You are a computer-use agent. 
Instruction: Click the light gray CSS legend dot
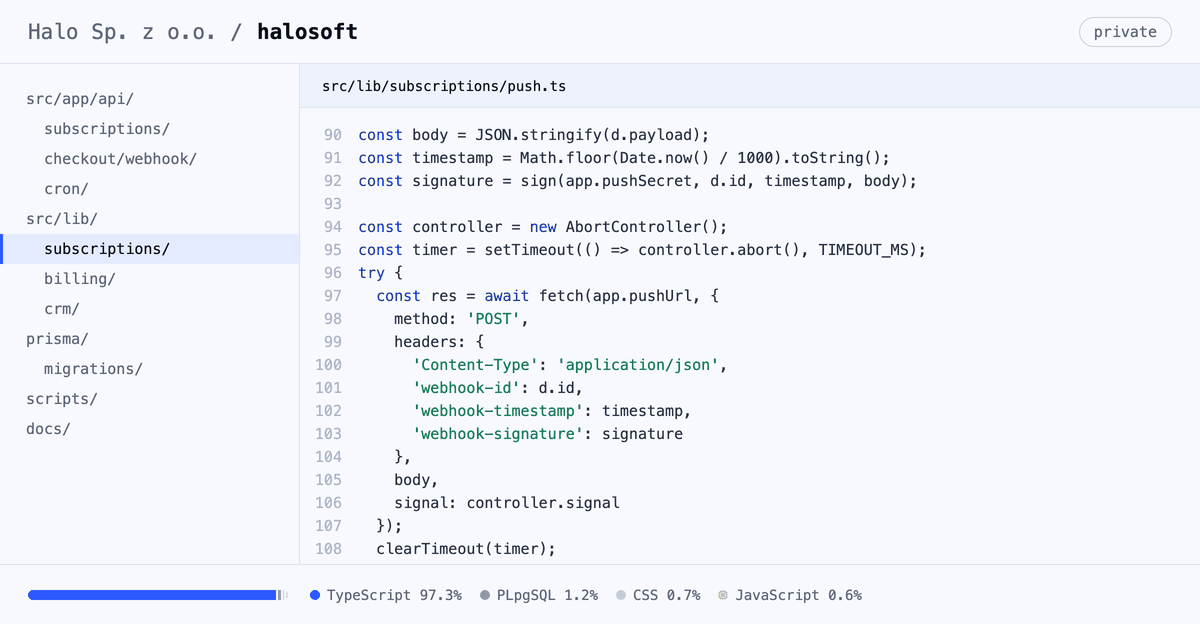click(621, 595)
